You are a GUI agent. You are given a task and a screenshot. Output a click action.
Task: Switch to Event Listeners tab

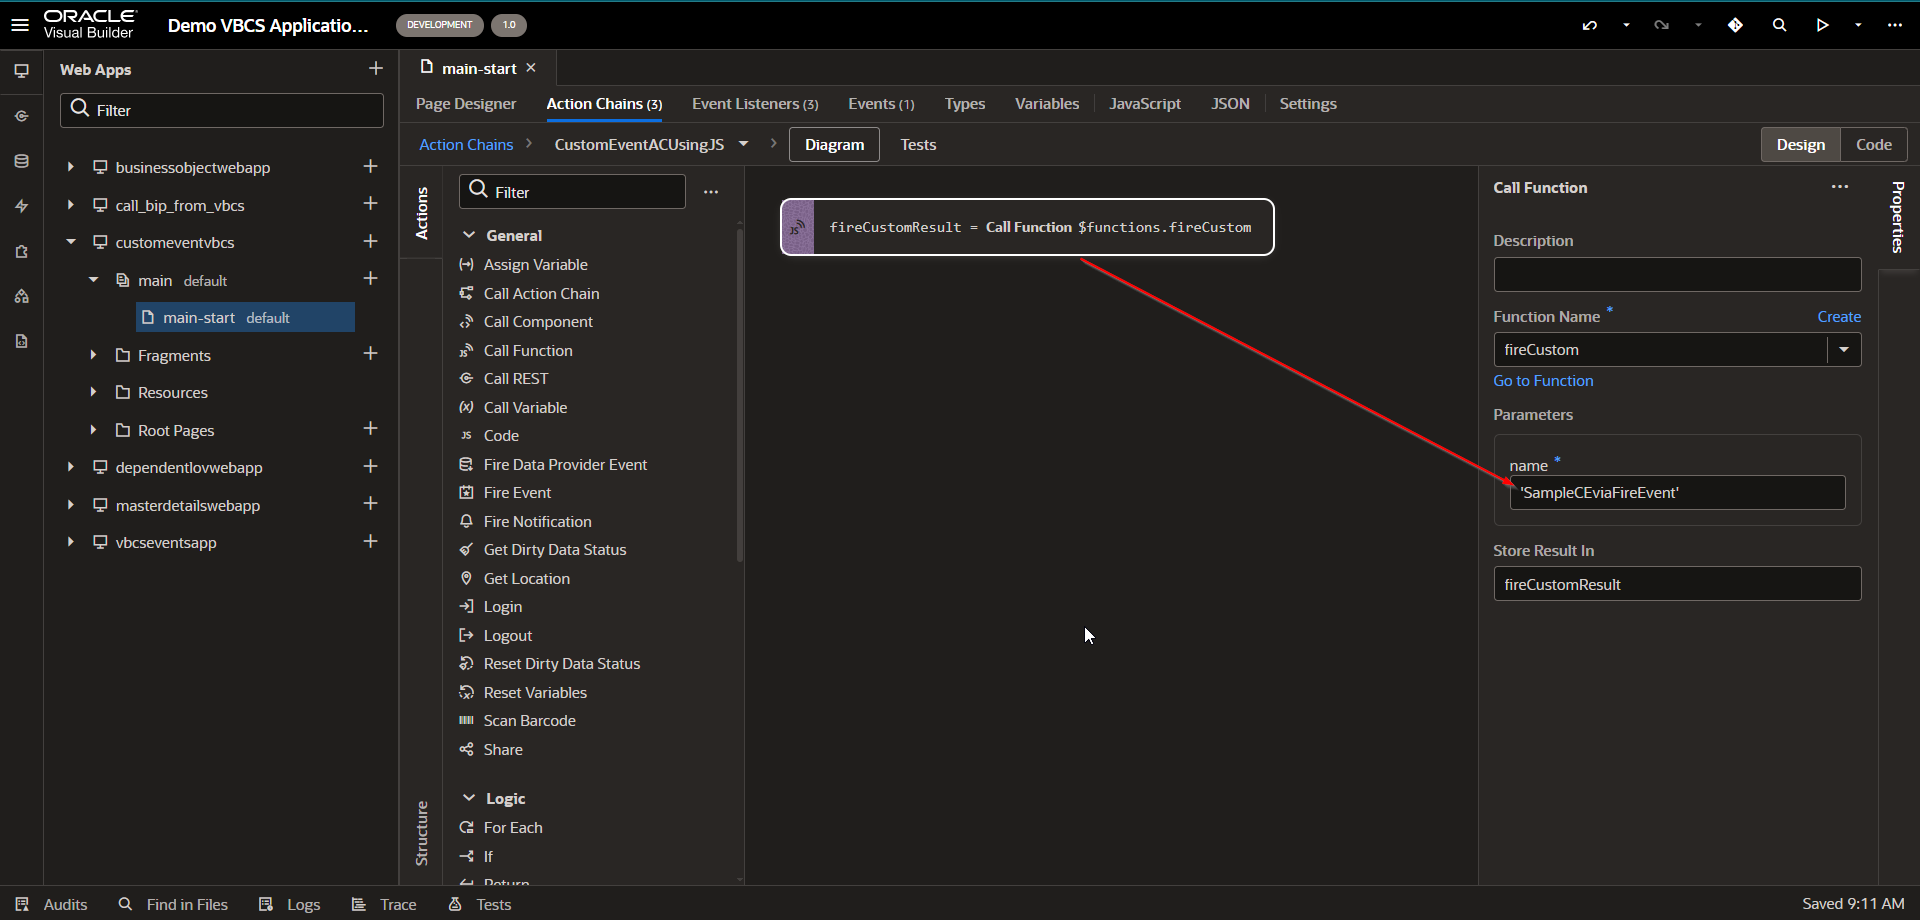click(x=755, y=104)
